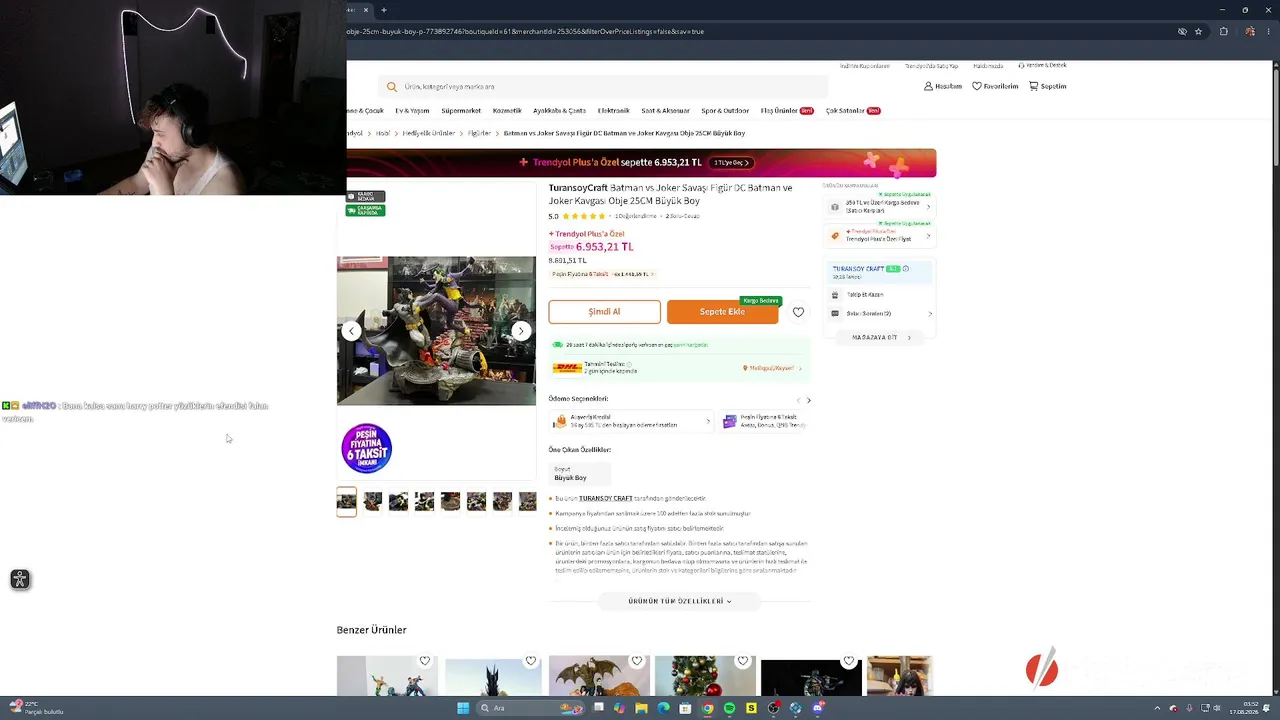The height and width of the screenshot is (720, 1280).
Task: Expand Trendyol Plus'a Özel Fiyat campaign row
Action: pos(879,236)
